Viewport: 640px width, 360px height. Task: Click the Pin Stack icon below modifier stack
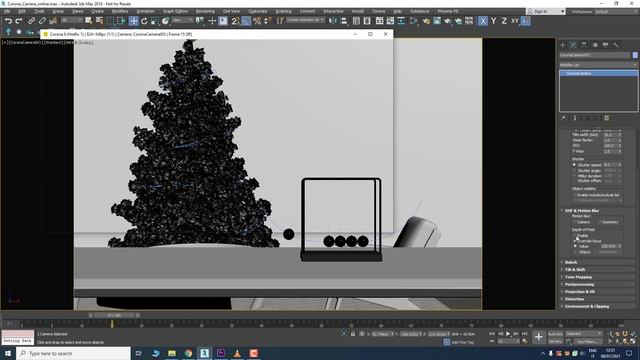coord(564,118)
